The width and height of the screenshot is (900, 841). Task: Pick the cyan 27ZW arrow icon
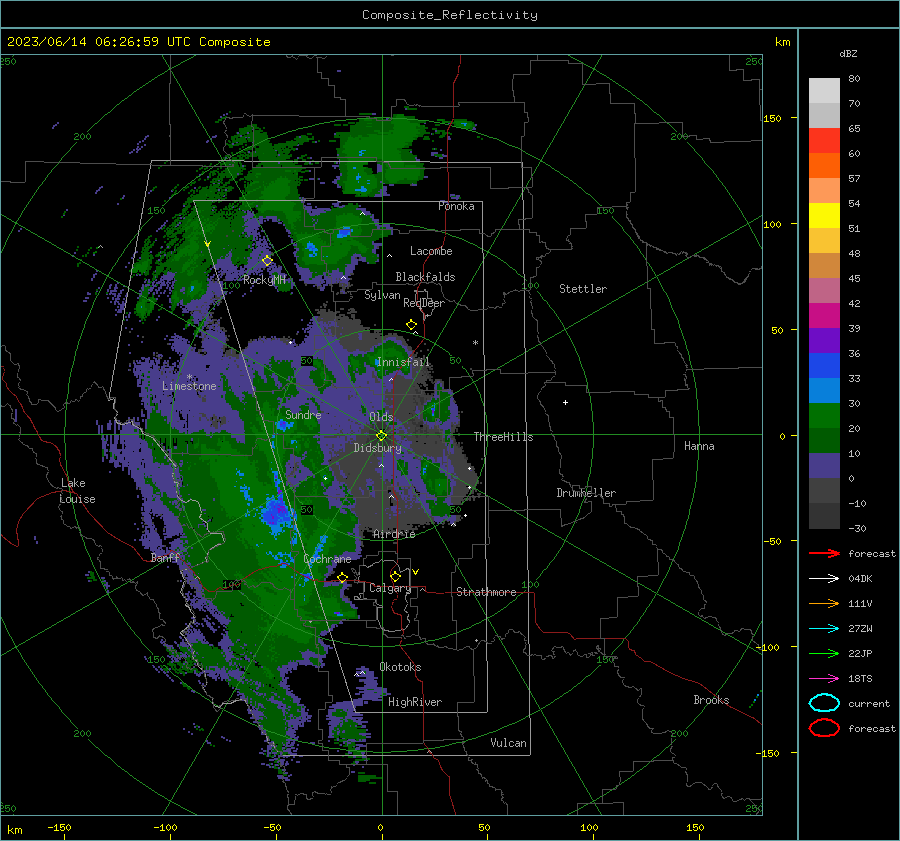824,629
